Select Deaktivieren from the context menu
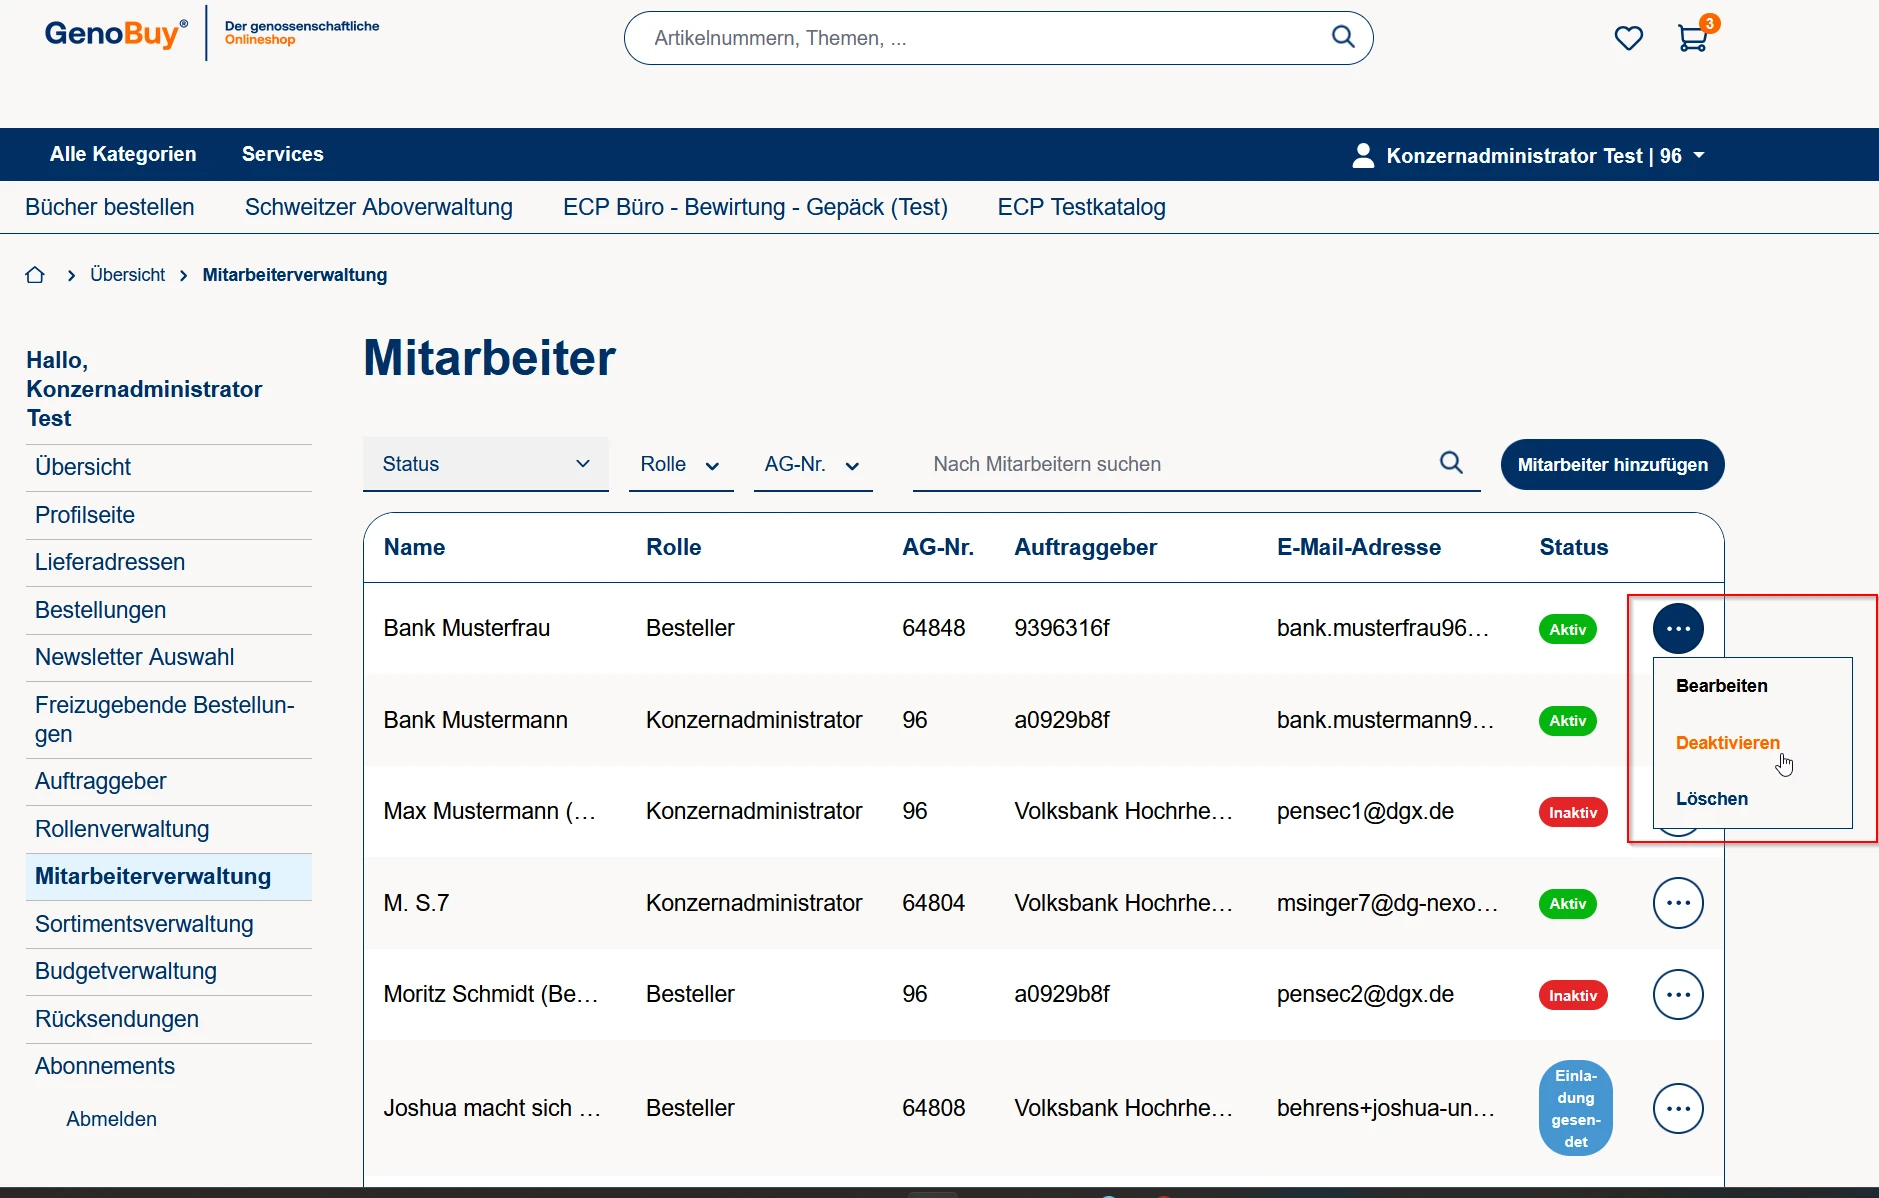 pos(1727,743)
